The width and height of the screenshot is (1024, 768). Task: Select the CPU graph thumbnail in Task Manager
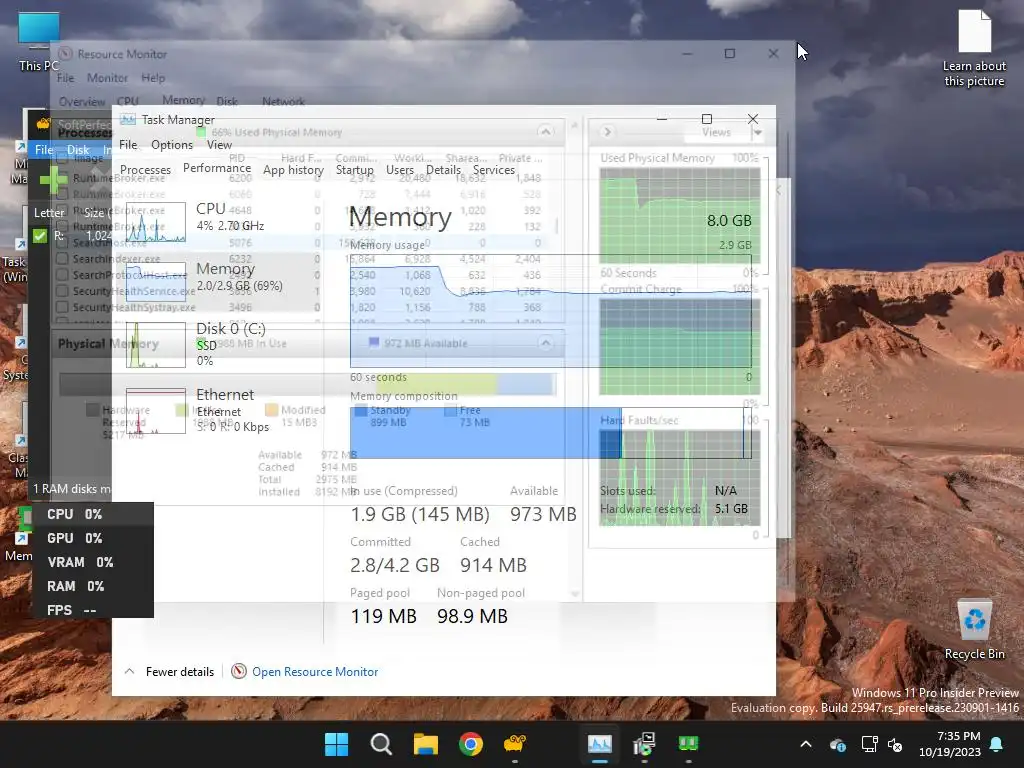pyautogui.click(x=155, y=222)
